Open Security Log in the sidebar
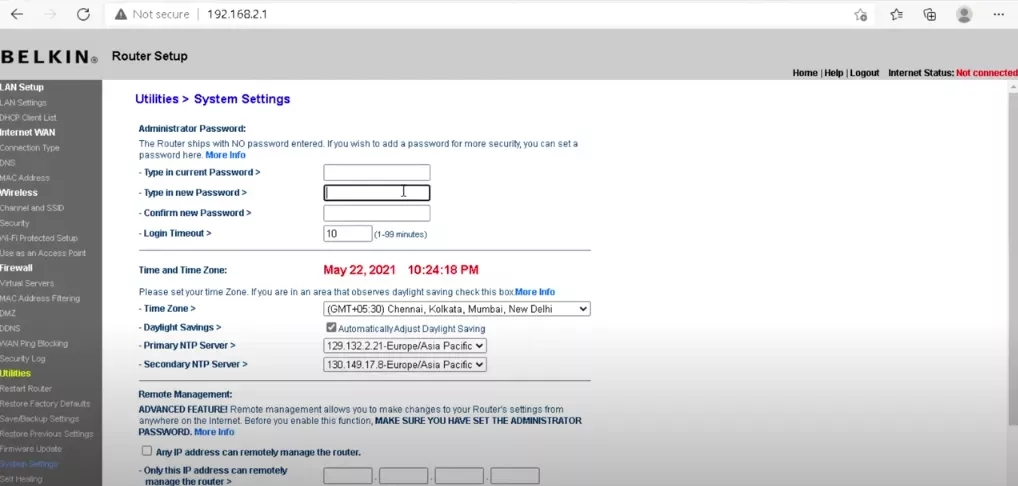Viewport: 1018px width, 486px height. pyautogui.click(x=22, y=358)
